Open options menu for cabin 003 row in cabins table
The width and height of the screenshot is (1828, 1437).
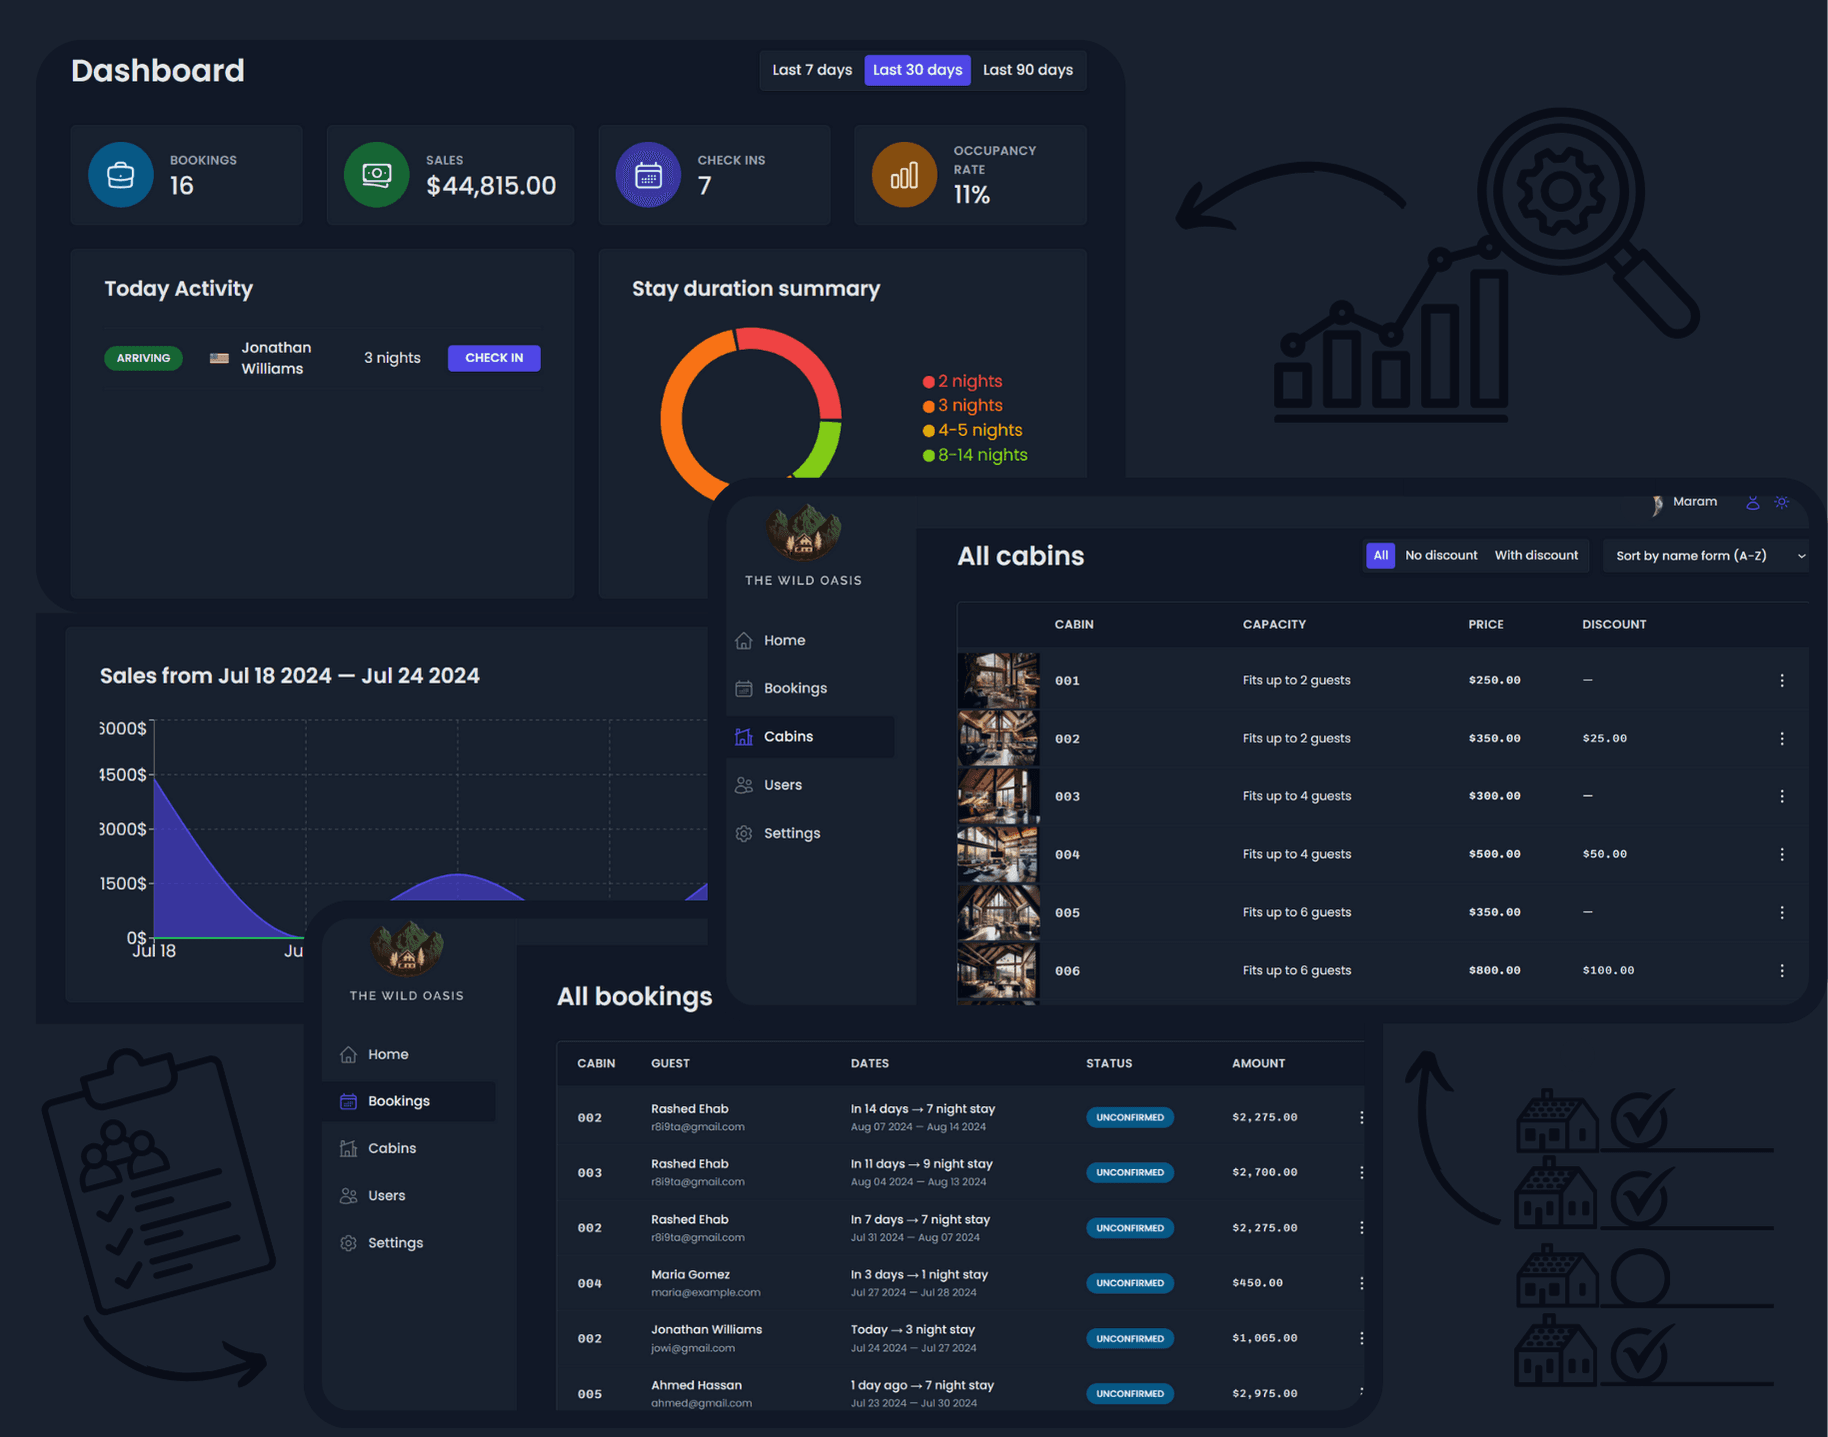coord(1782,796)
